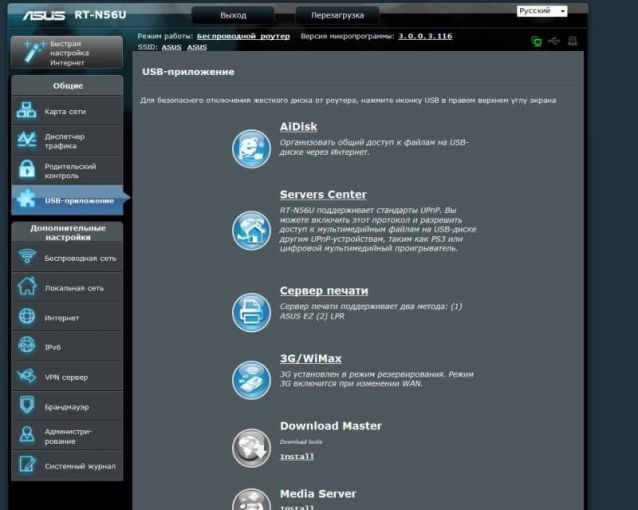Click the printer status icon in header

point(573,41)
